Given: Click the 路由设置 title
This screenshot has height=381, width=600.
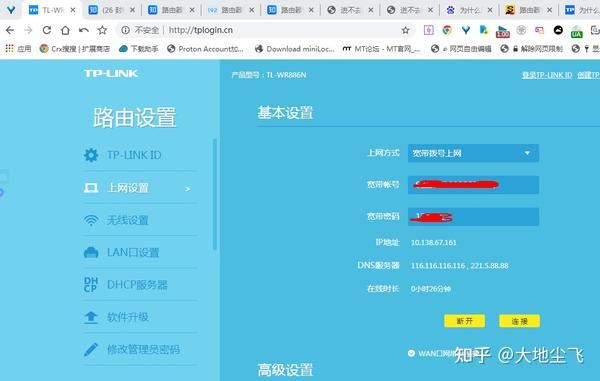Looking at the screenshot, I should pyautogui.click(x=134, y=117).
